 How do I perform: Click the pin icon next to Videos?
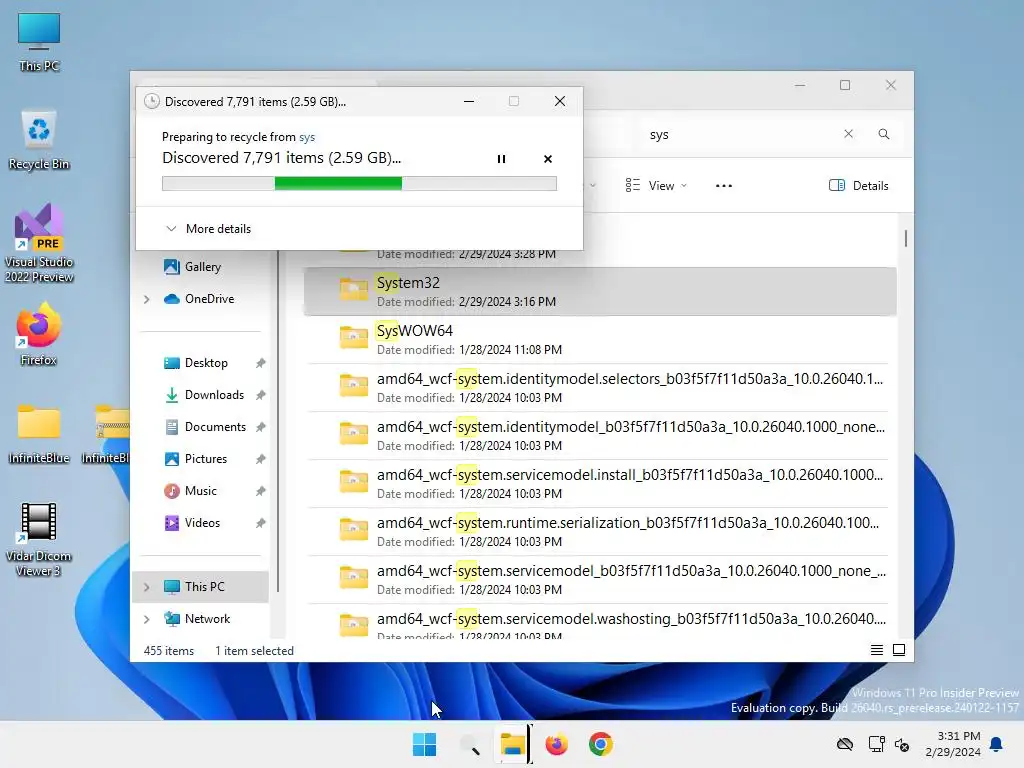pyautogui.click(x=261, y=523)
